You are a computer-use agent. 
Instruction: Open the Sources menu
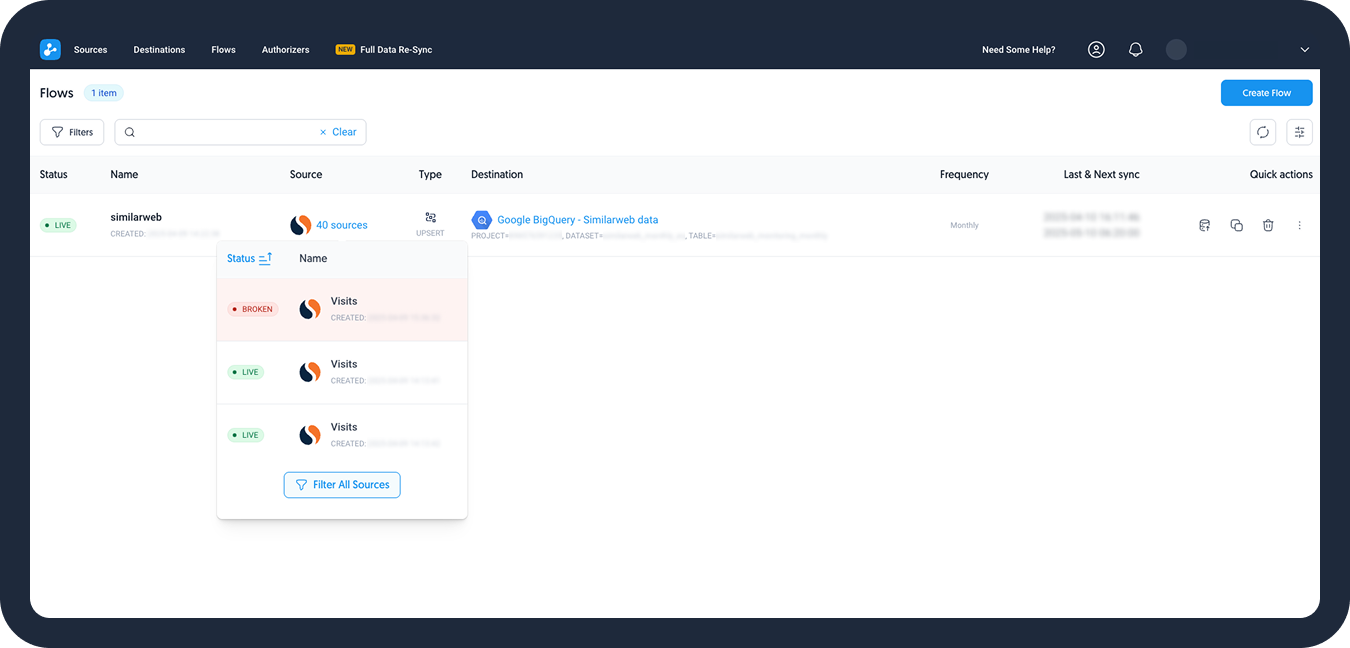[90, 50]
